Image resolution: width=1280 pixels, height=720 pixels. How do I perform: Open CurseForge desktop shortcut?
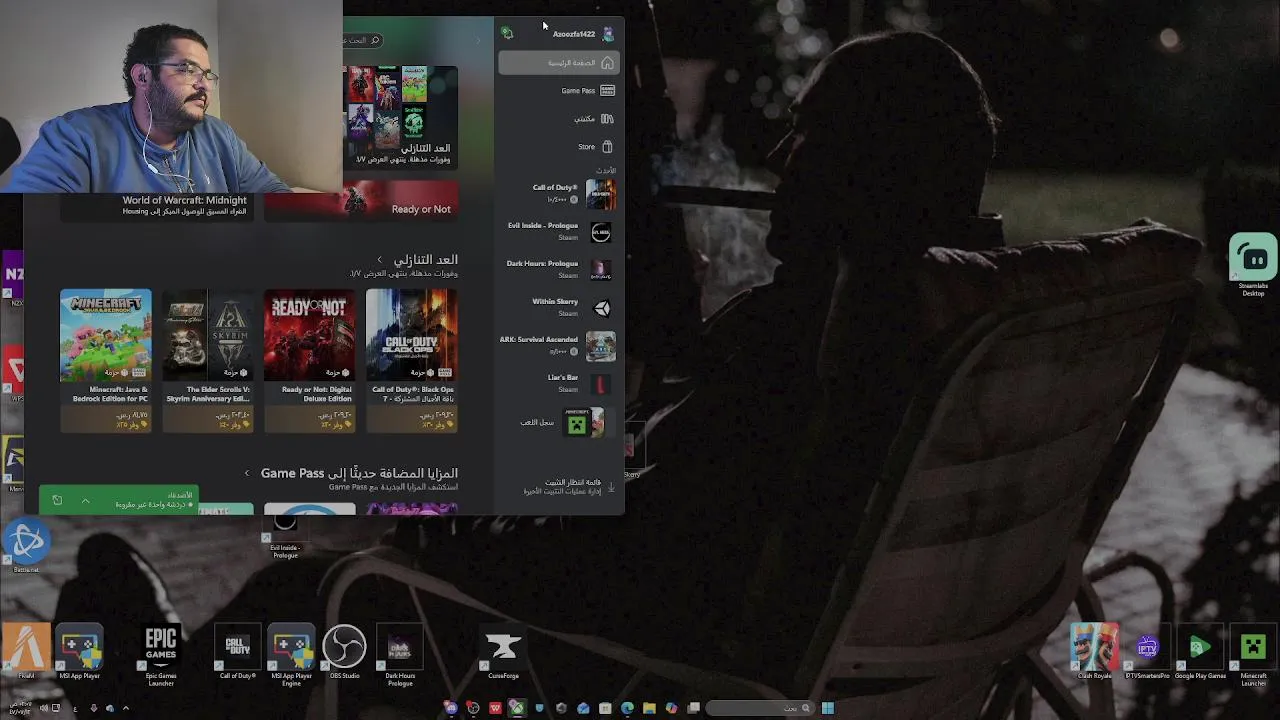point(503,652)
